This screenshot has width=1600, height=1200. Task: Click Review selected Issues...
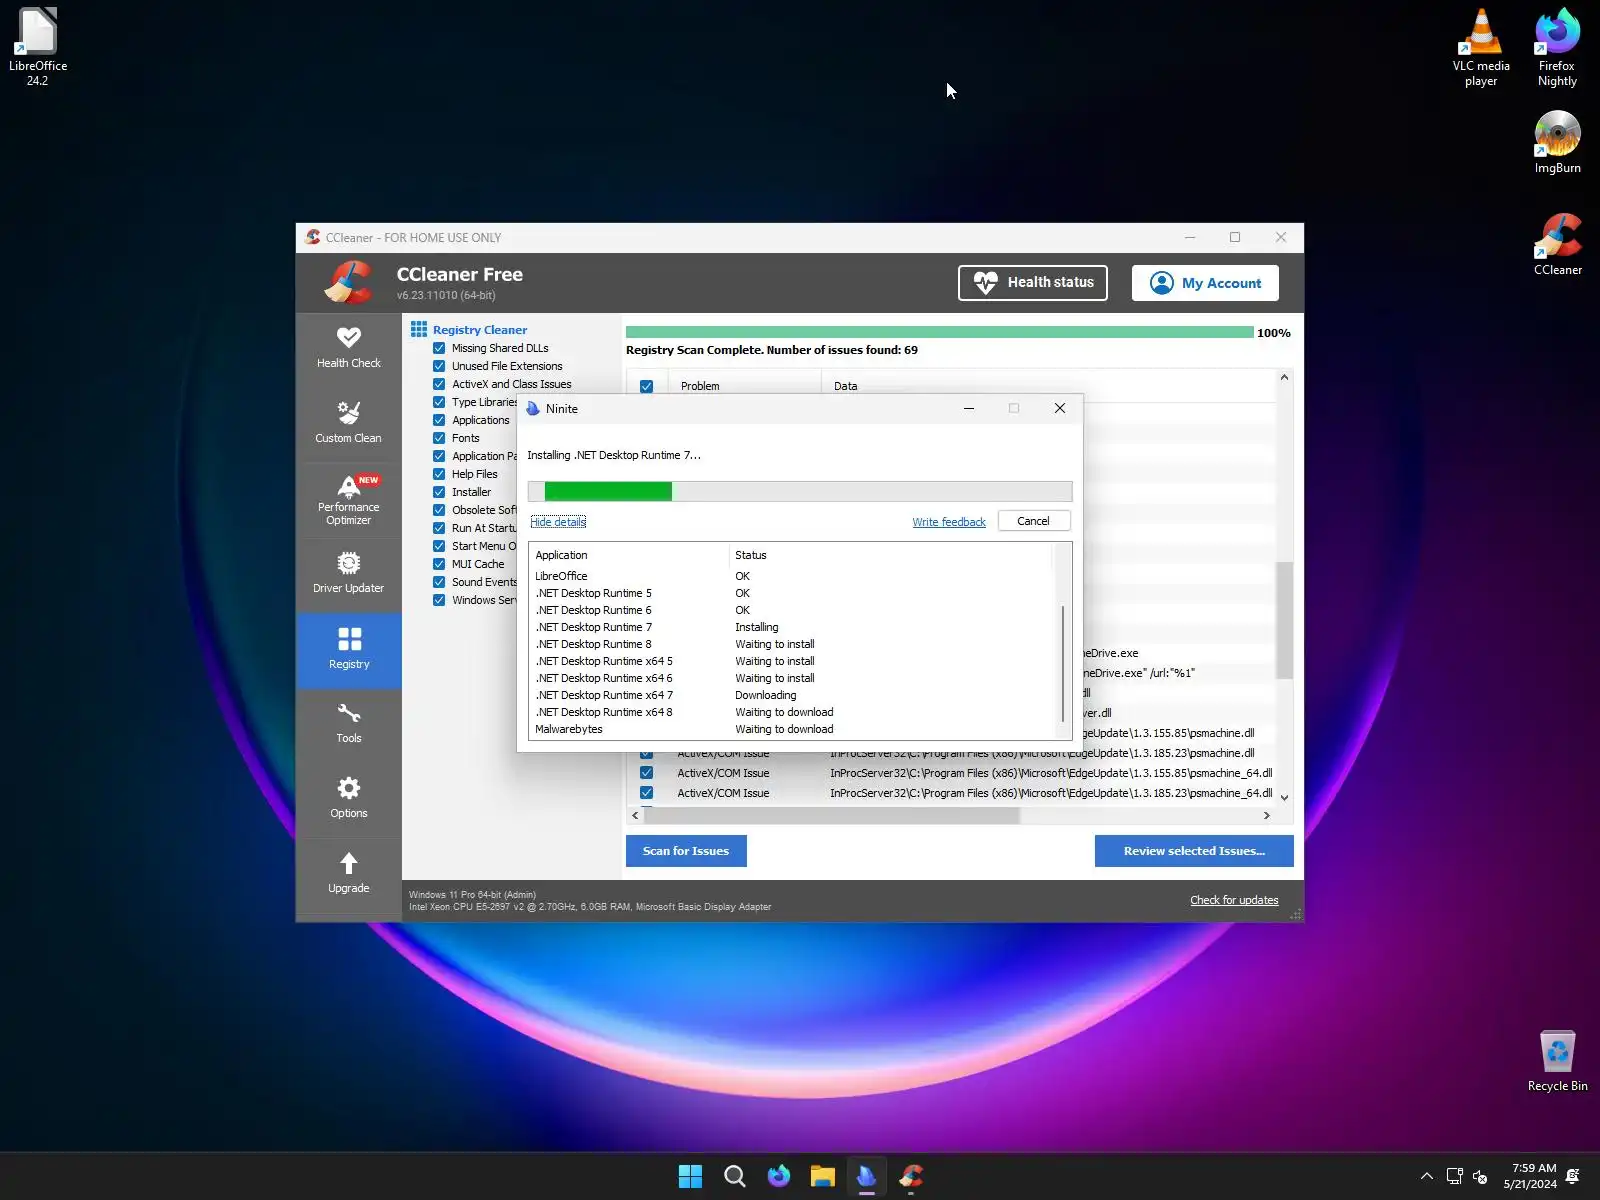tap(1194, 851)
